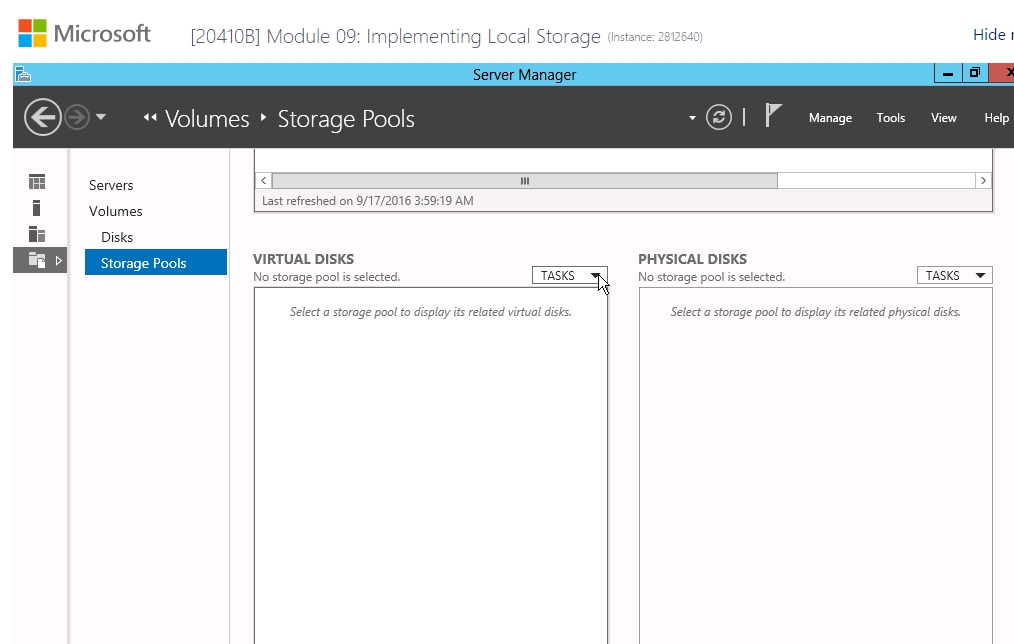This screenshot has height=644, width=1014.
Task: Expand the File and Storage Services arrow
Action: coord(59,261)
